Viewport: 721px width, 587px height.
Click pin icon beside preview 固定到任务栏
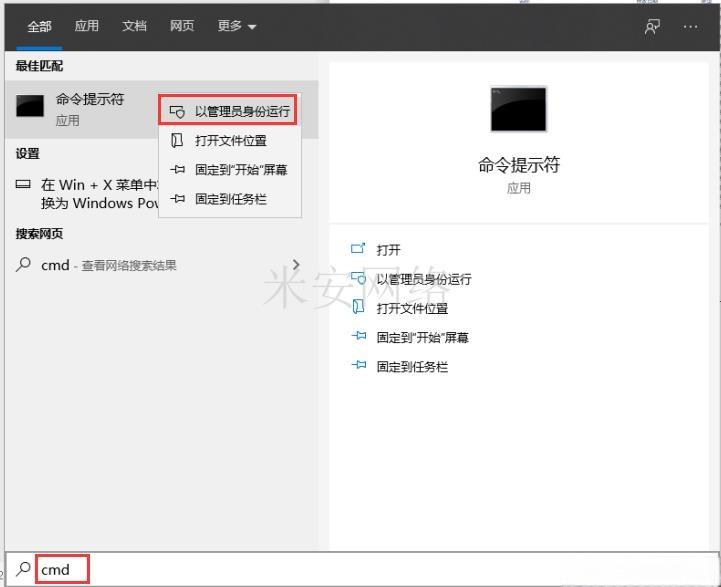click(359, 365)
